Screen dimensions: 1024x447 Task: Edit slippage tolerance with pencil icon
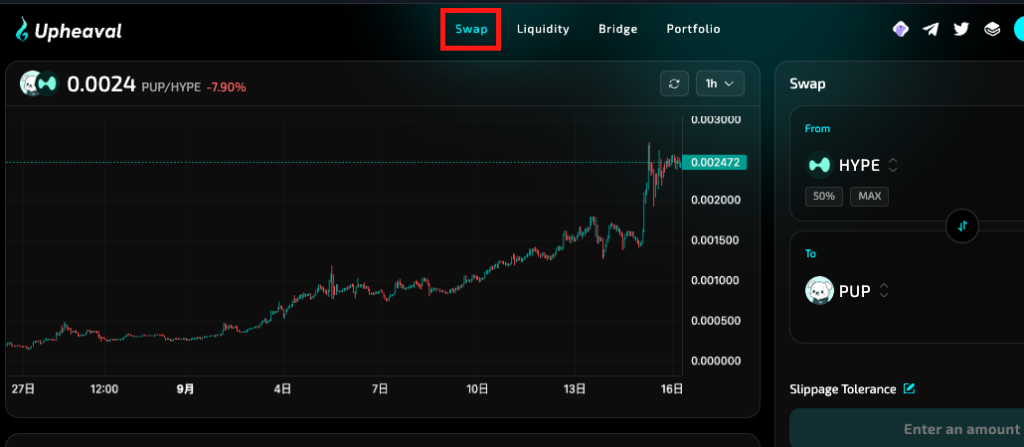909,389
